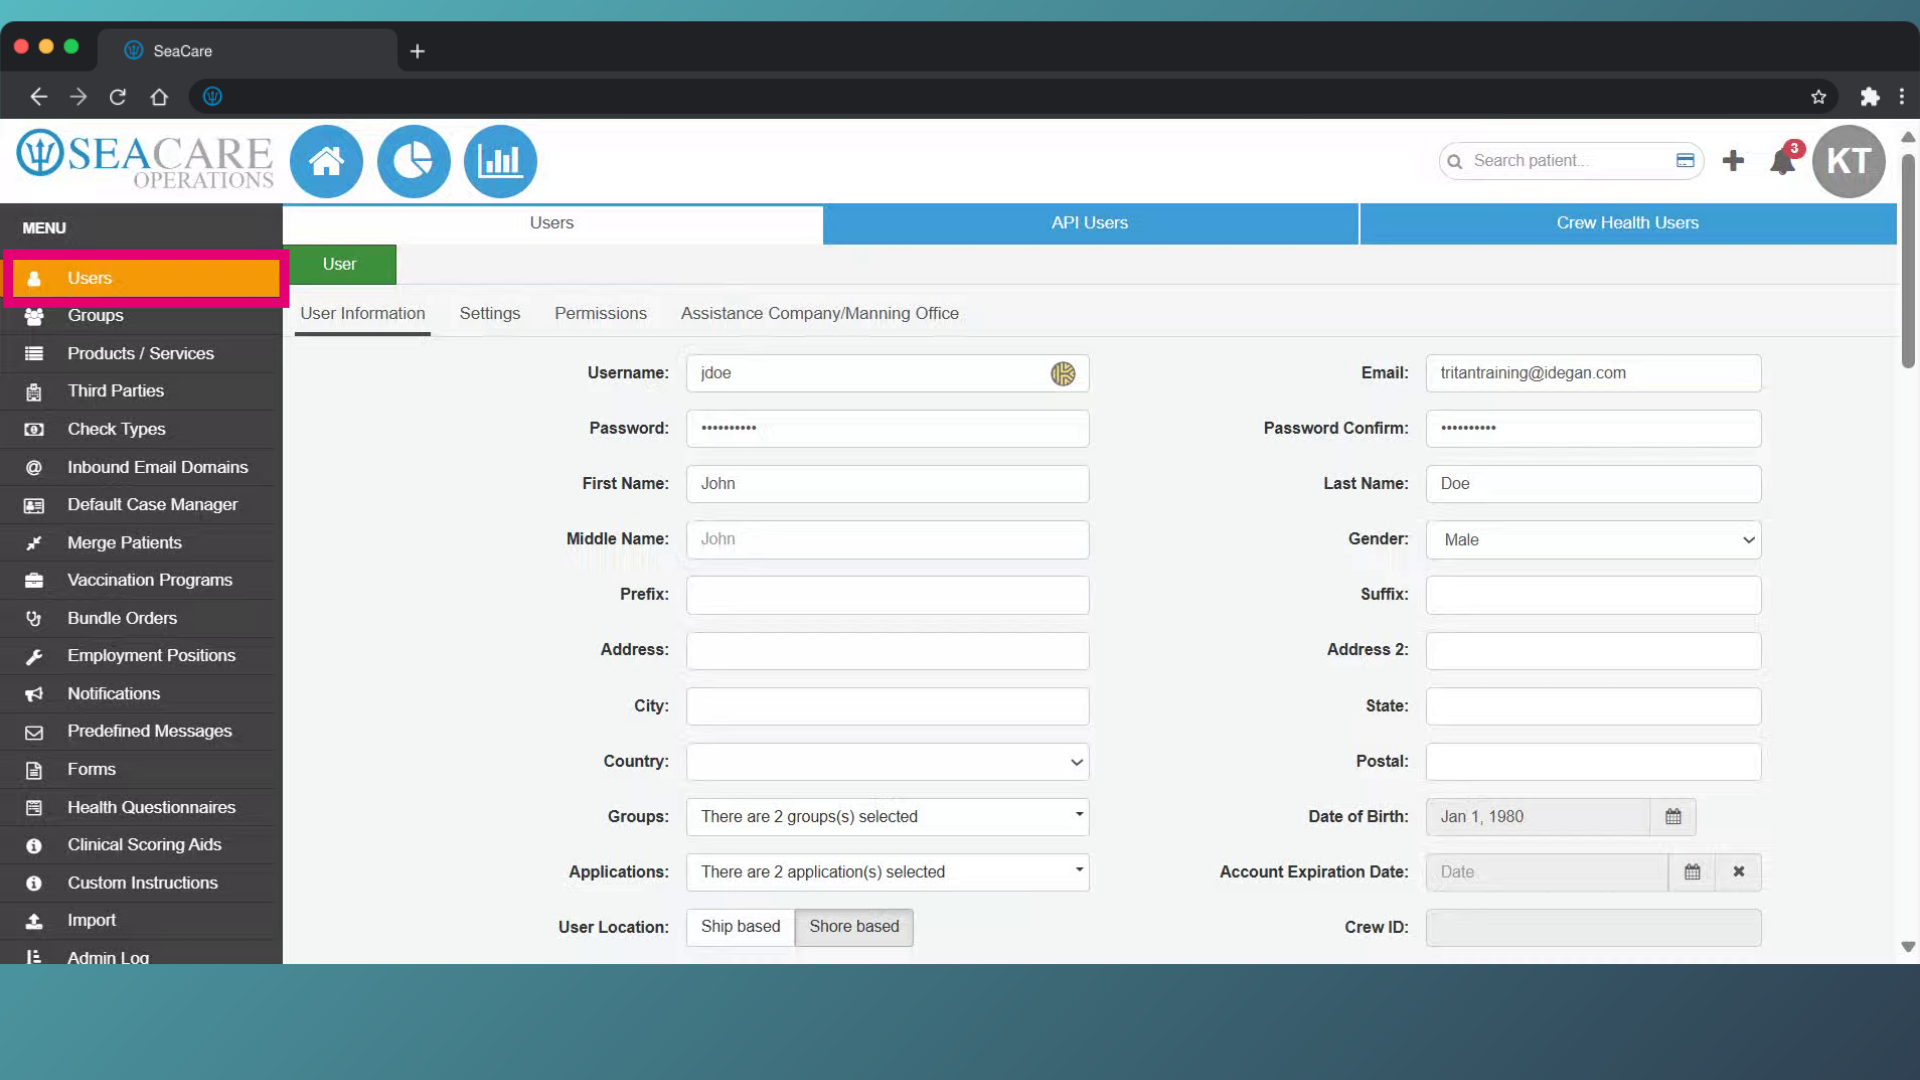1920x1080 pixels.
Task: Click the Check Types money icon
Action: click(x=34, y=430)
